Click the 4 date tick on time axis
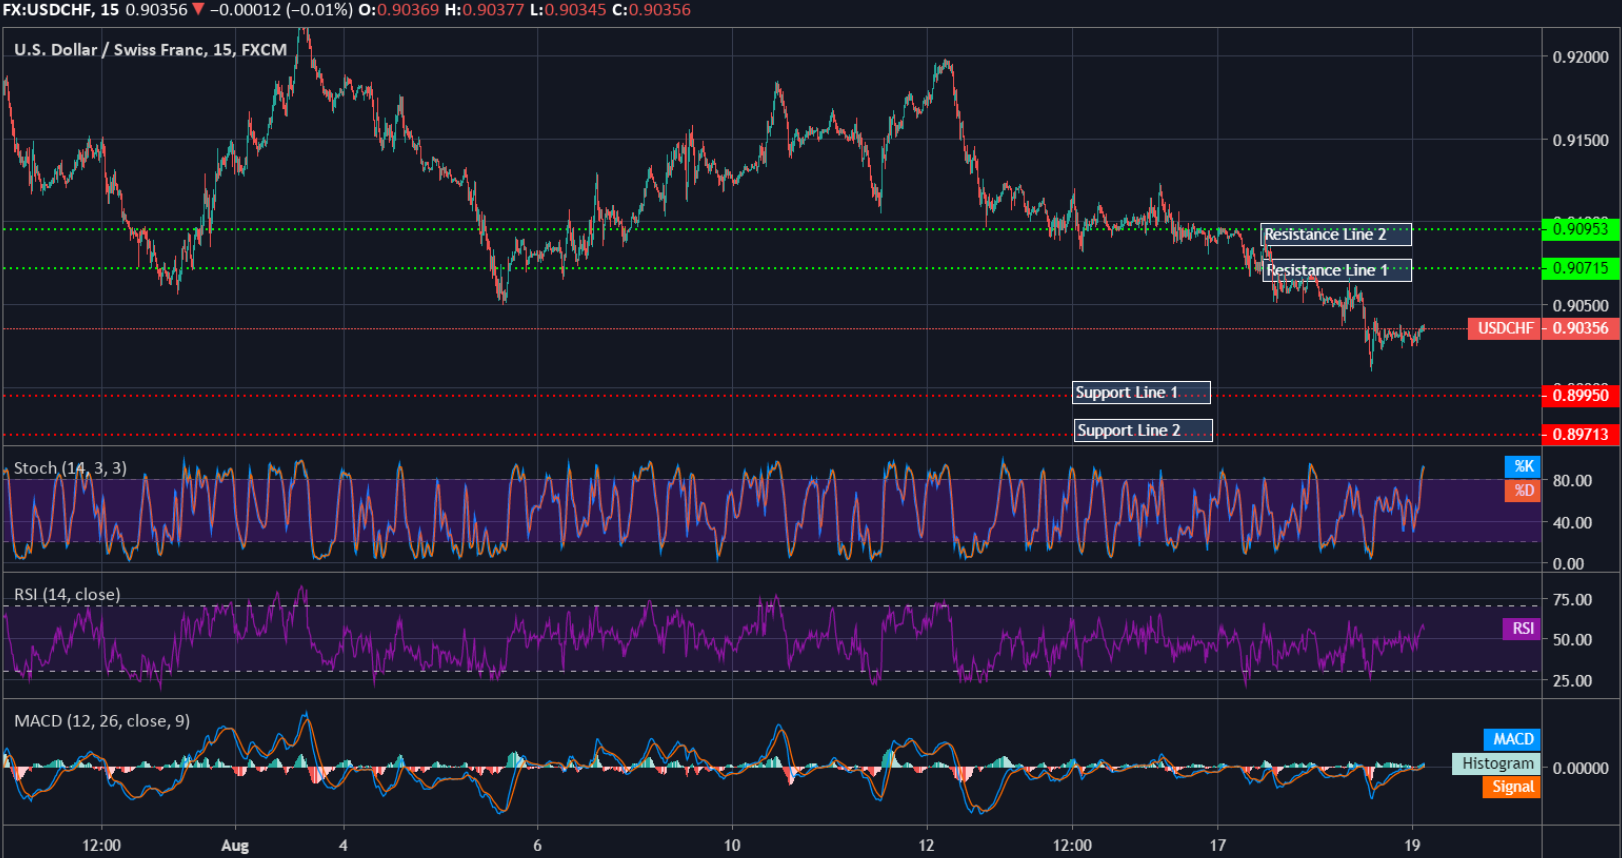The height and width of the screenshot is (858, 1622). [343, 845]
